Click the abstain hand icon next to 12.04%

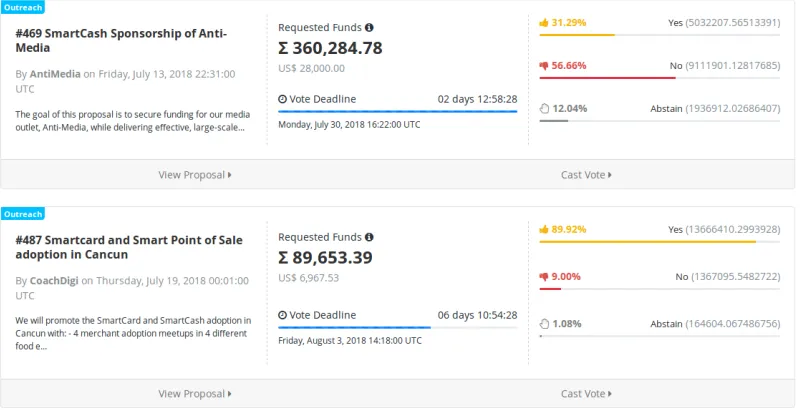click(544, 109)
